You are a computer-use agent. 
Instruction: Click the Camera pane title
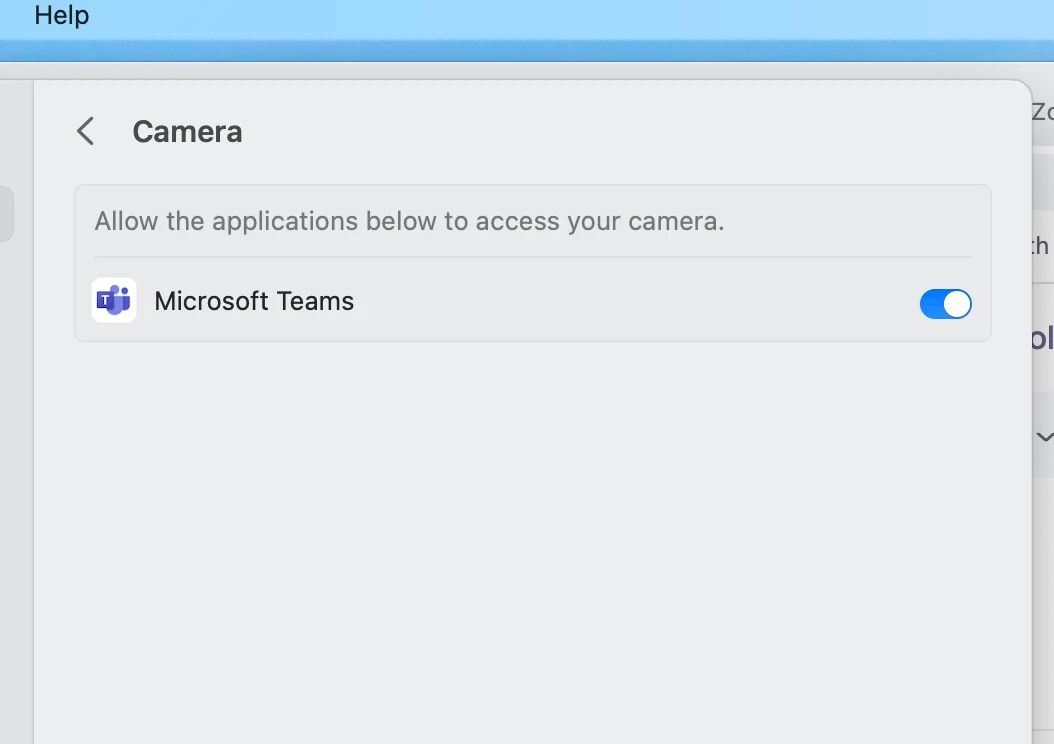tap(187, 132)
